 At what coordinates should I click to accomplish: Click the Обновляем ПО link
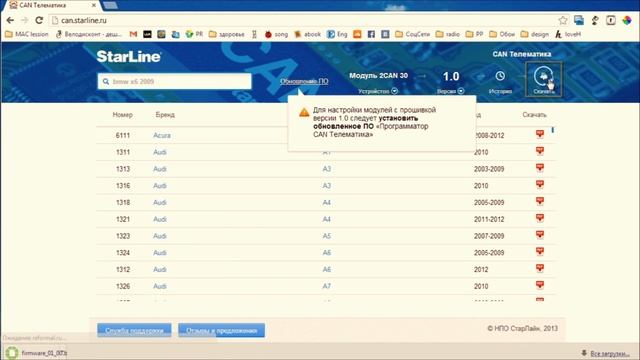pyautogui.click(x=304, y=81)
